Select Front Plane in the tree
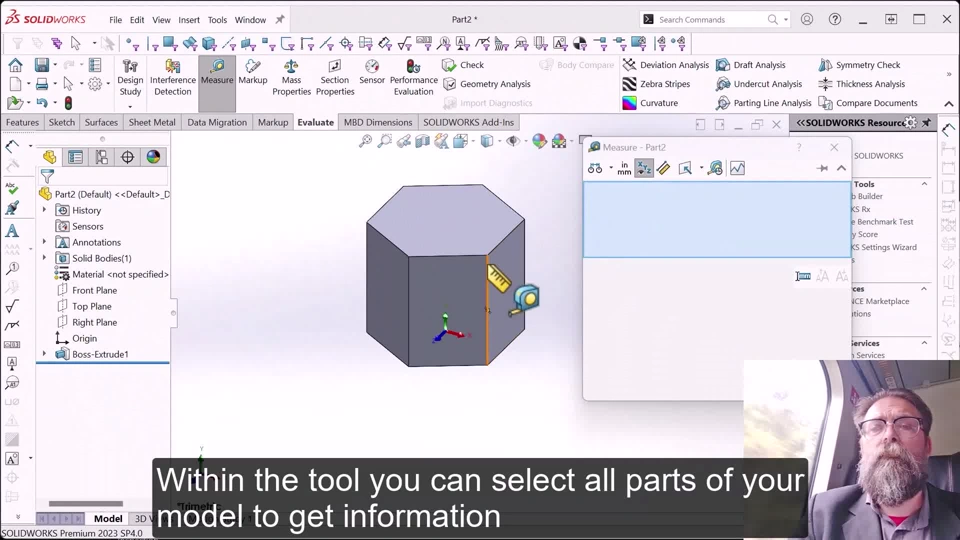 tap(94, 290)
